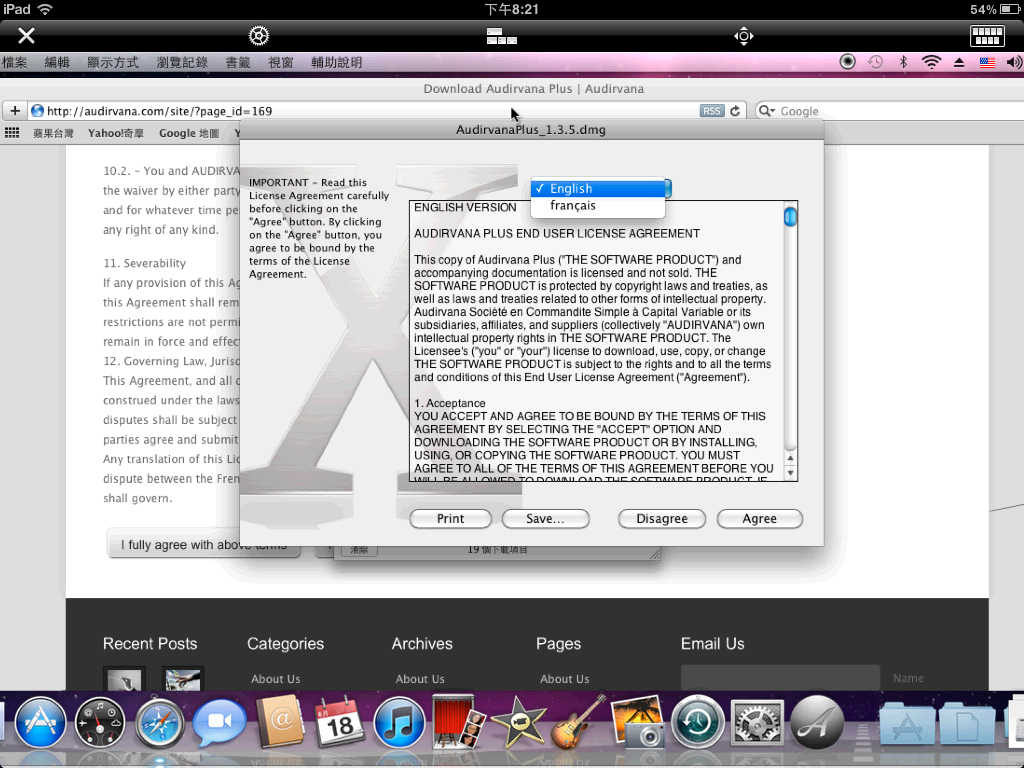Open the Documents folder stack in Dock
1024x768 pixels.
point(967,724)
